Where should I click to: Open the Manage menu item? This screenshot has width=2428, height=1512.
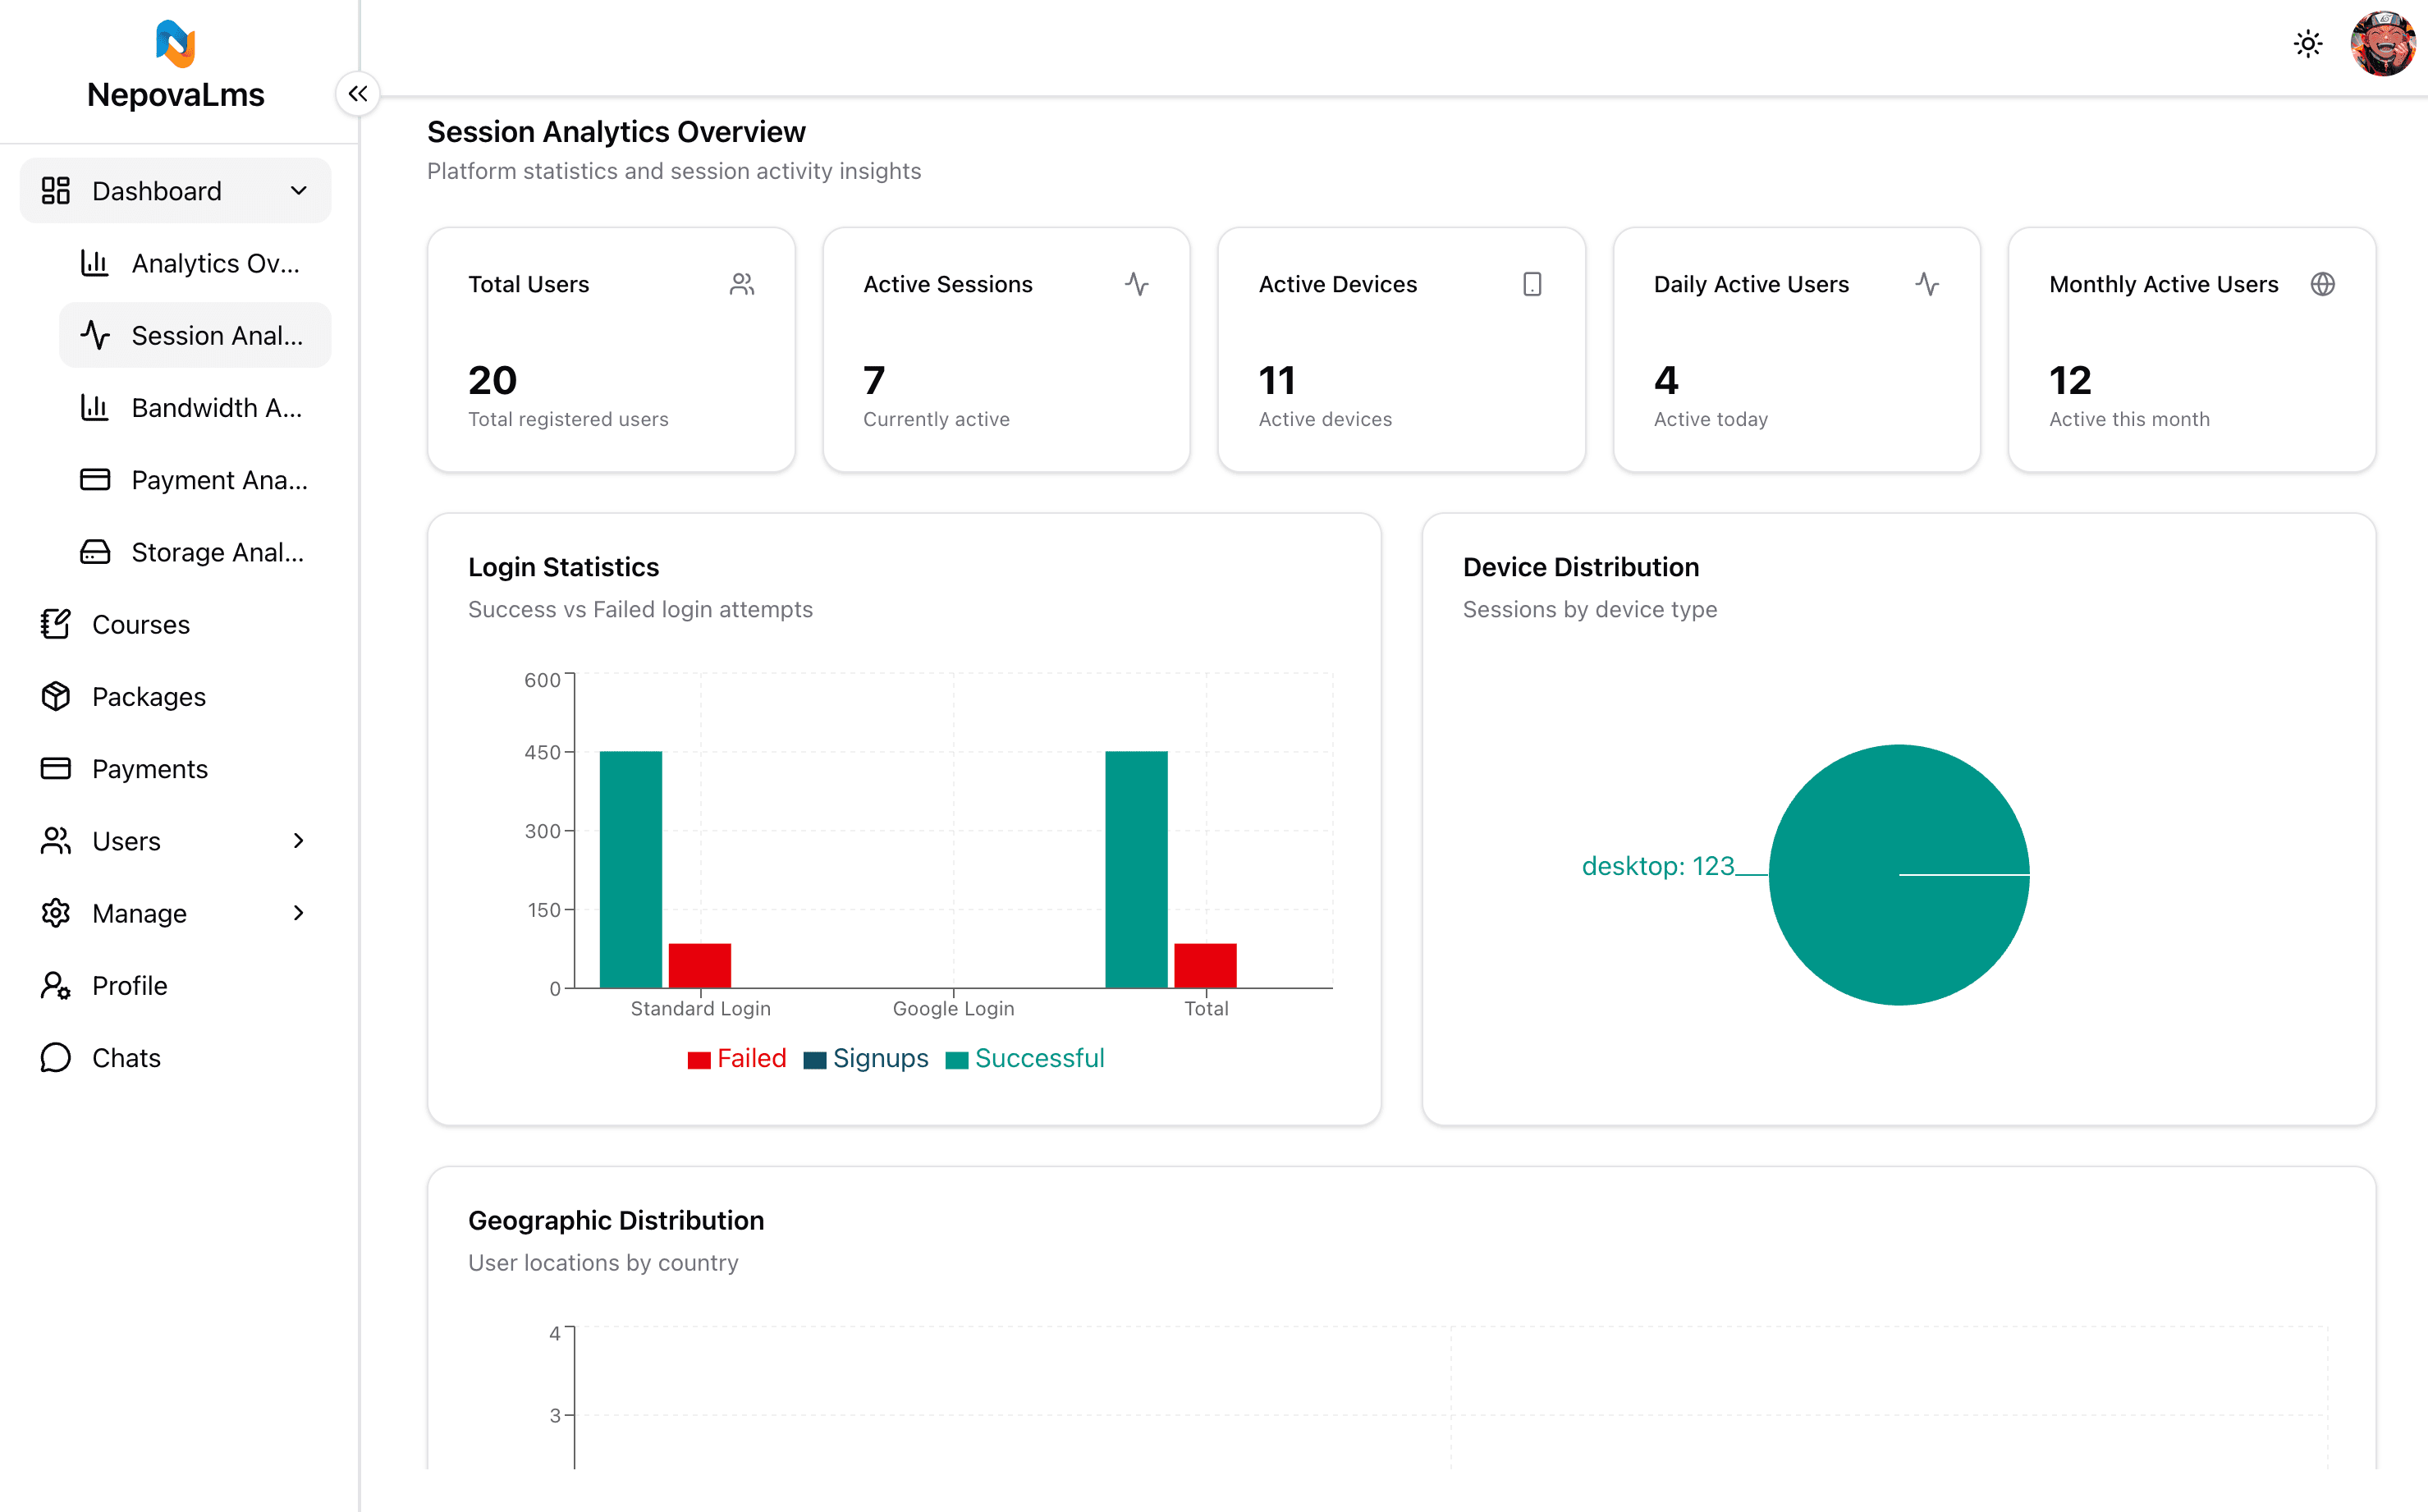(175, 913)
